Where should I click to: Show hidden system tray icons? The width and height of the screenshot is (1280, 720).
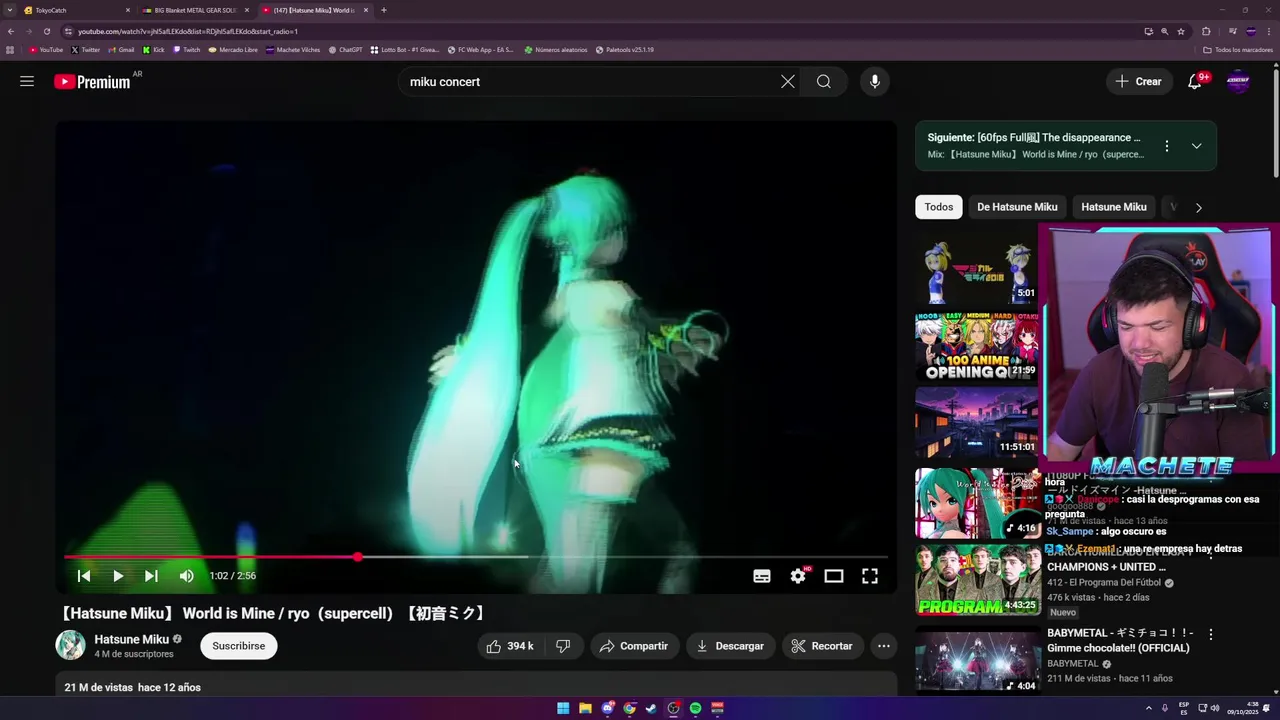(1148, 708)
